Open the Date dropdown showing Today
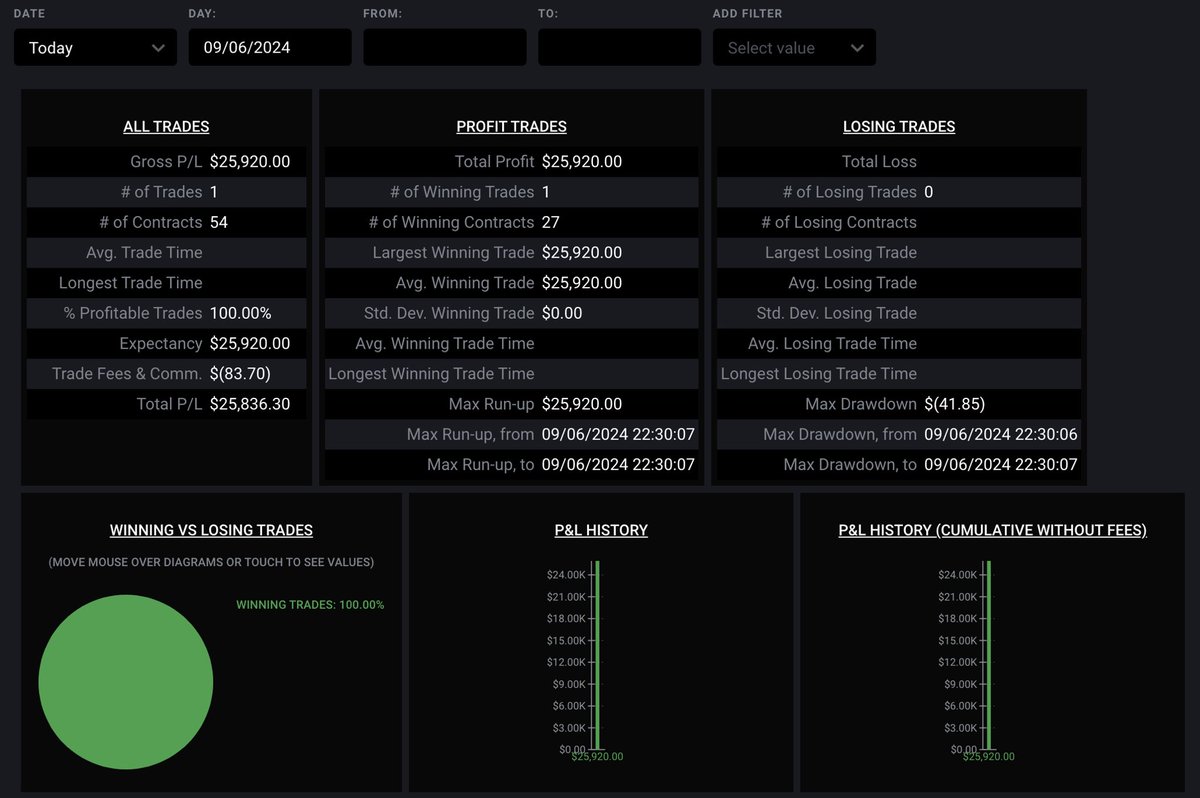Image resolution: width=1200 pixels, height=798 pixels. pyautogui.click(x=95, y=47)
